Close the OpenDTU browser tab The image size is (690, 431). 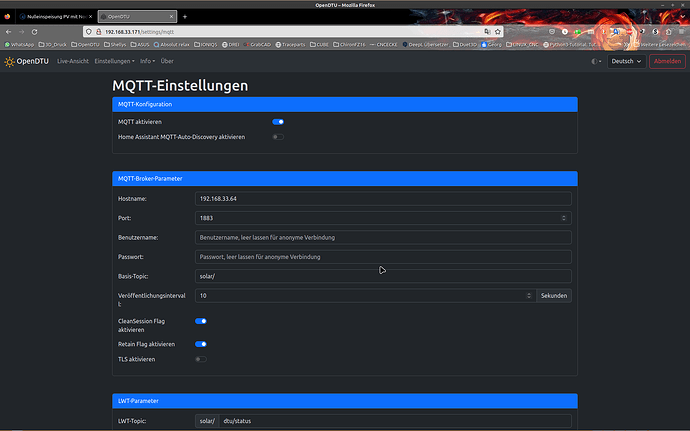pos(171,17)
